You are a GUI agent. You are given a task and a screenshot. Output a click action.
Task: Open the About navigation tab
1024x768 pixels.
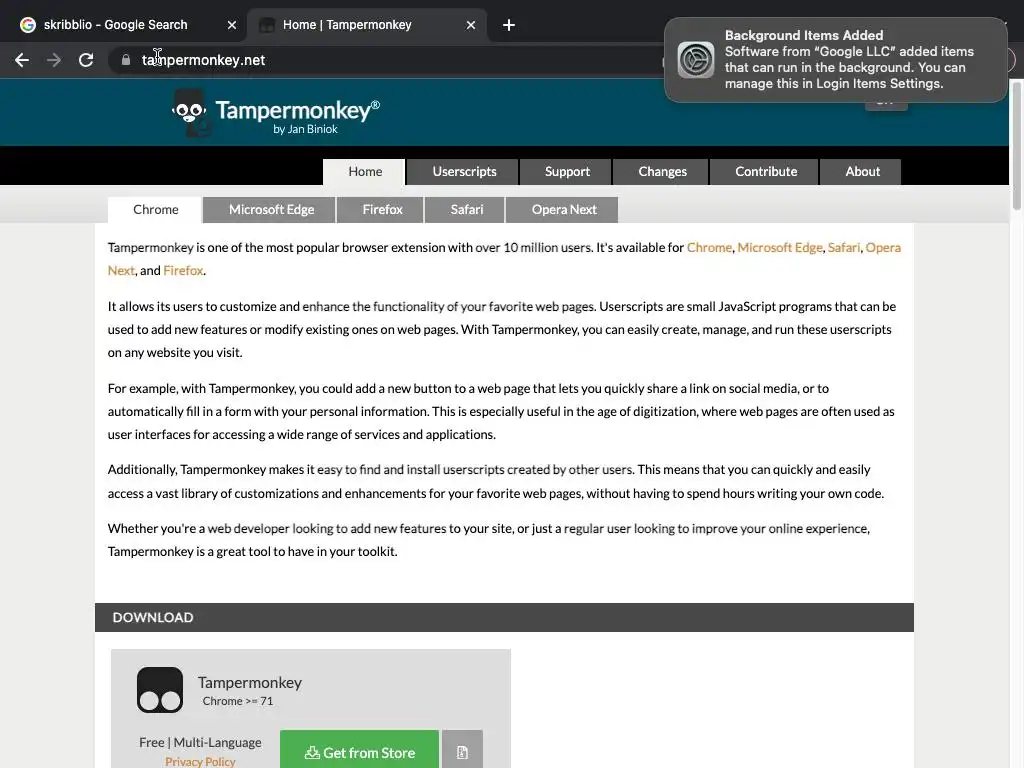(x=862, y=172)
